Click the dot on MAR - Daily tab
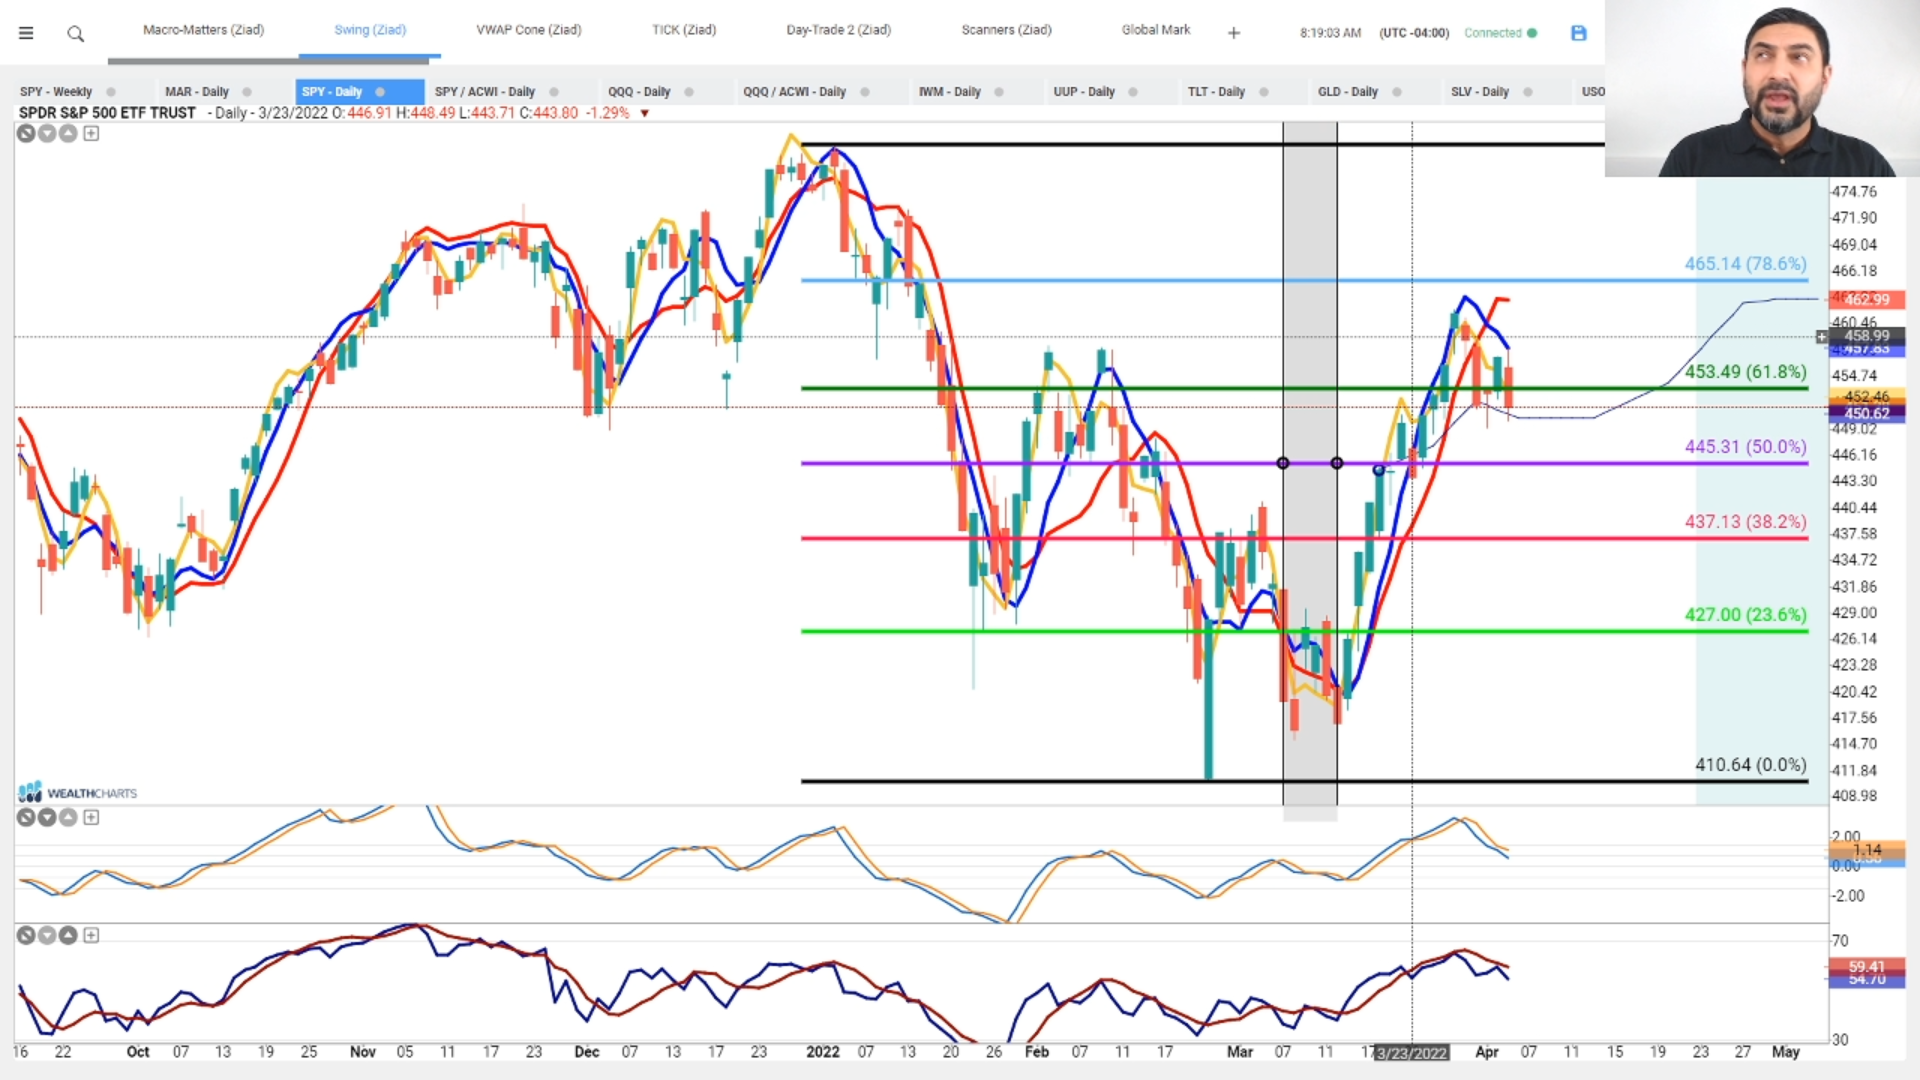Screen dimensions: 1920x1080 (x=247, y=92)
